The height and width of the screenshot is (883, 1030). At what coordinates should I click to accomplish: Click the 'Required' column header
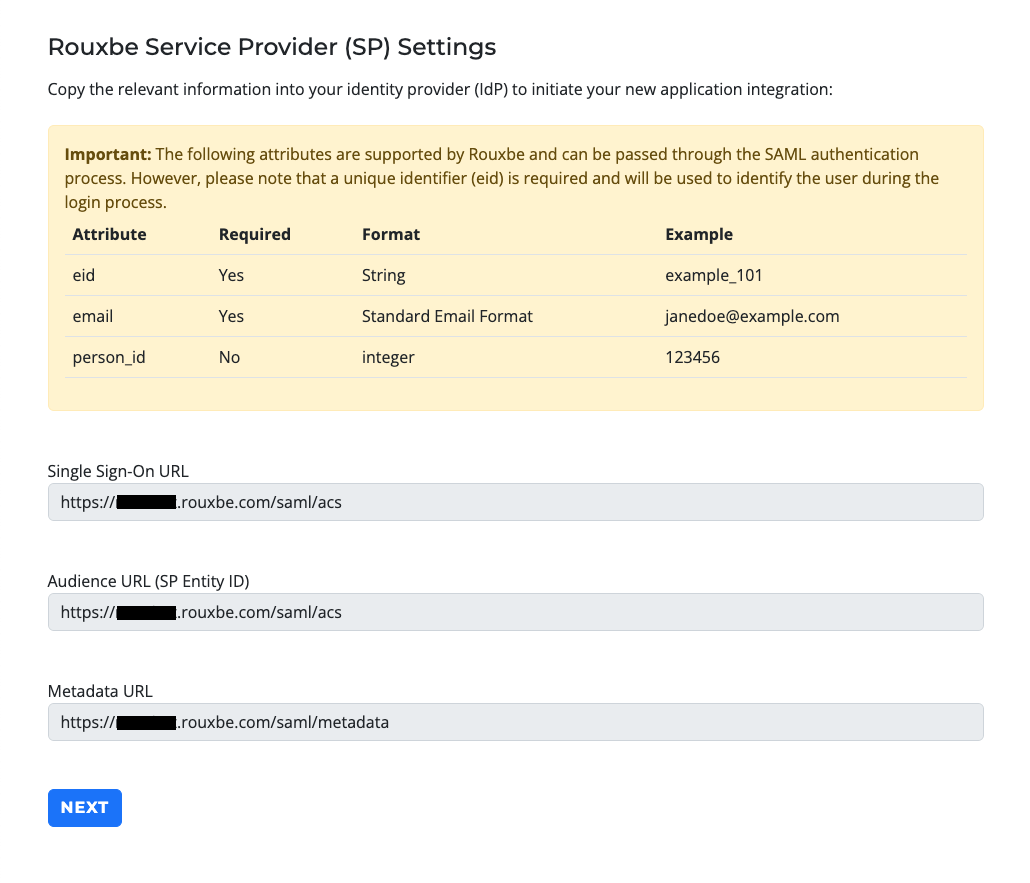pyautogui.click(x=255, y=235)
